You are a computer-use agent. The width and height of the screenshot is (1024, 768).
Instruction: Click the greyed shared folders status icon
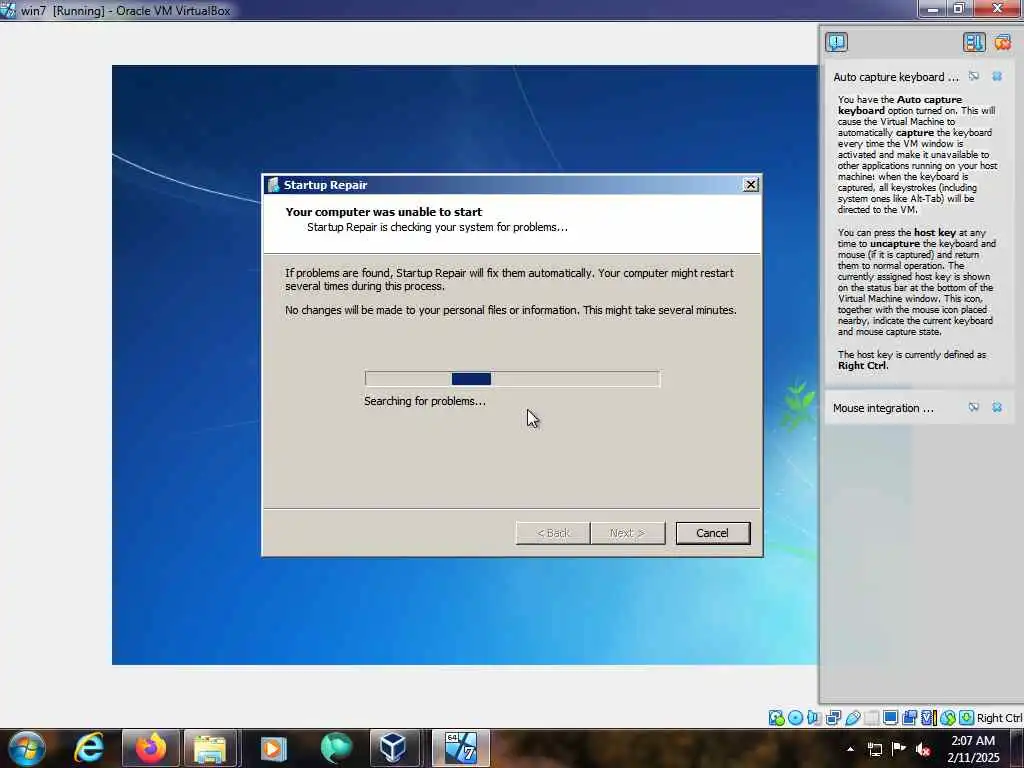[871, 718]
